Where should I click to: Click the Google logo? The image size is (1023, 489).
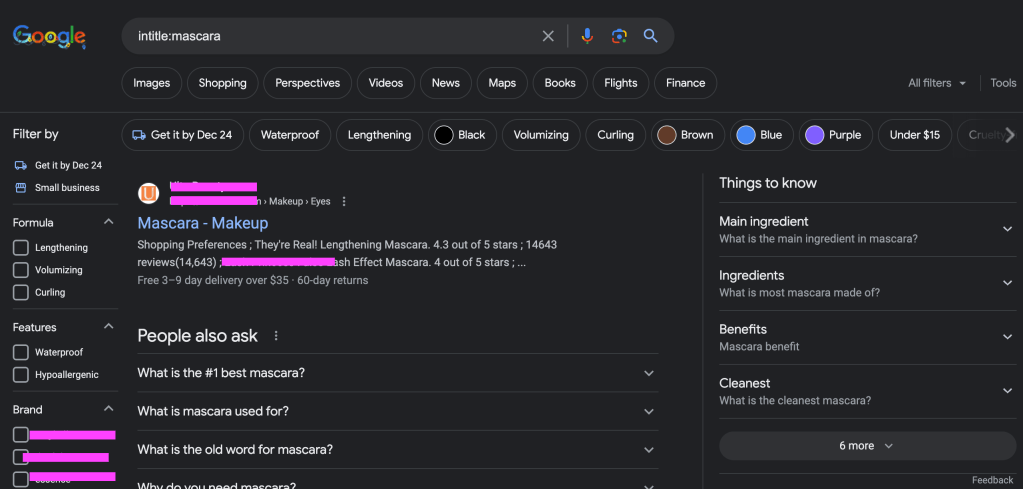point(49,36)
